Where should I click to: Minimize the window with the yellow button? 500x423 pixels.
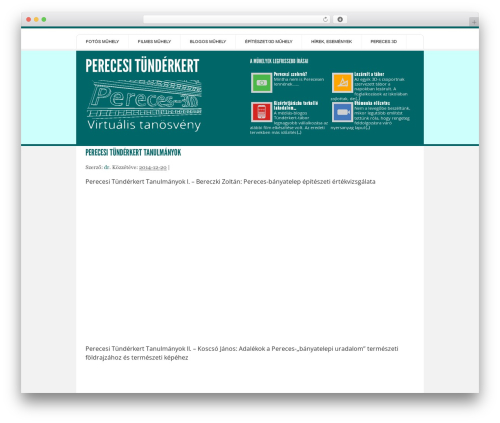click(x=36, y=20)
